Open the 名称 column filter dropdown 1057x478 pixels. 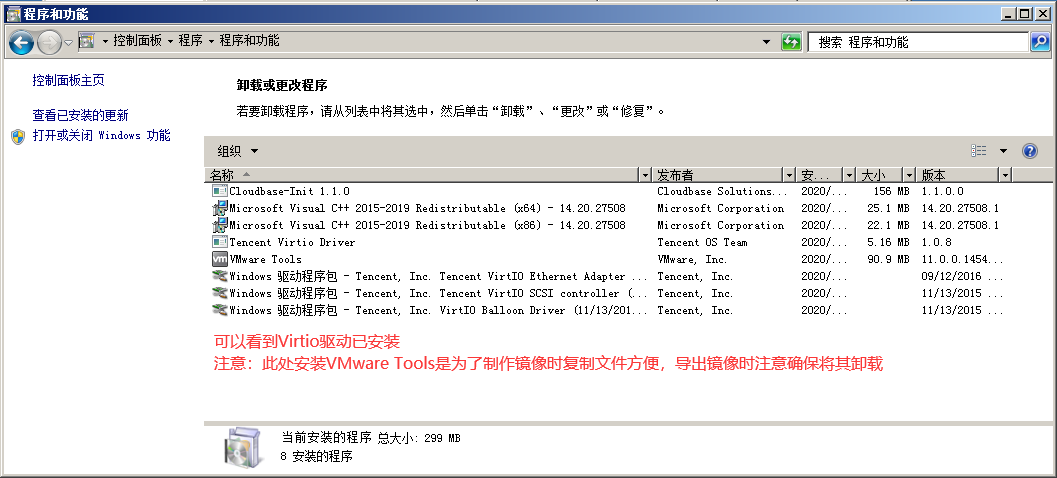pyautogui.click(x=646, y=175)
